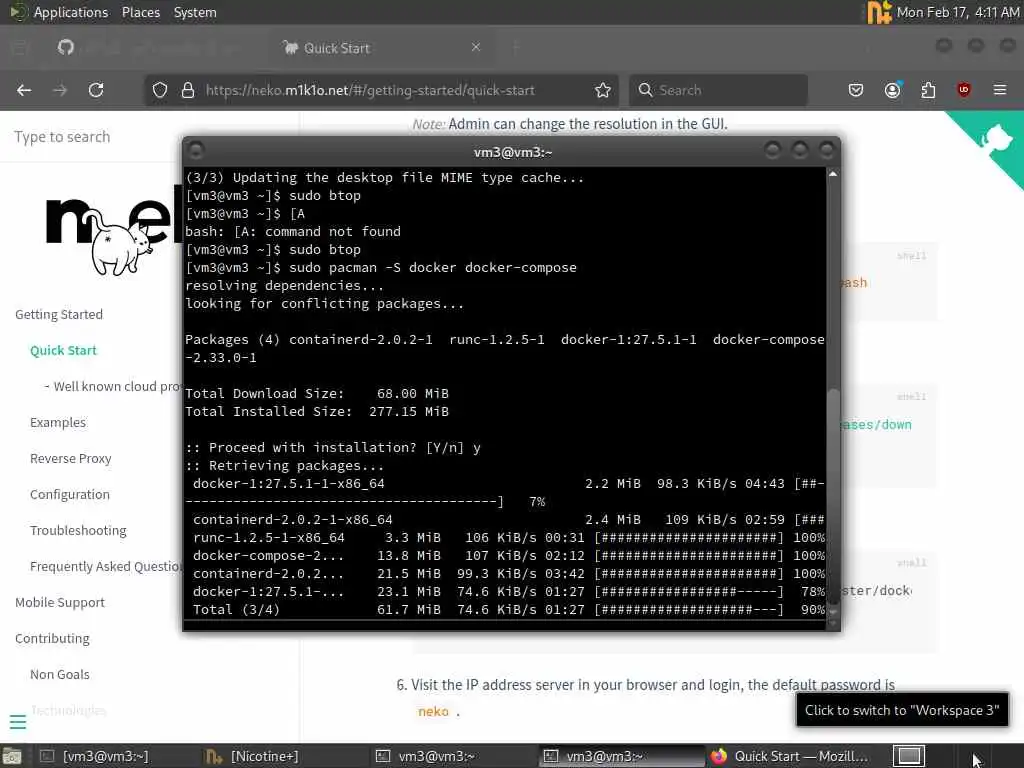Open the Contributing sidebar link
Screen dimensions: 1024x768
click(x=52, y=637)
